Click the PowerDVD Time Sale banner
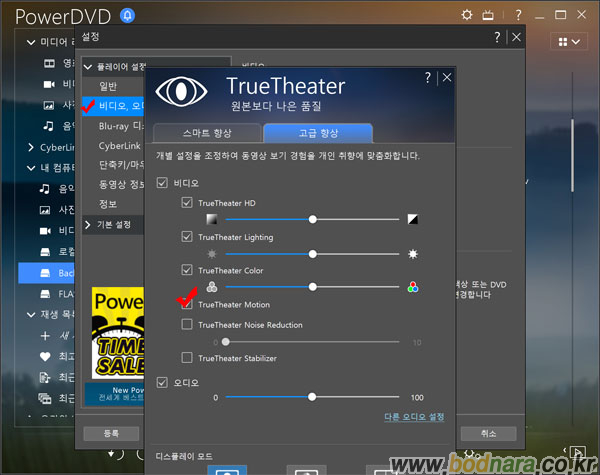Image resolution: width=600 pixels, height=475 pixels. click(x=118, y=333)
